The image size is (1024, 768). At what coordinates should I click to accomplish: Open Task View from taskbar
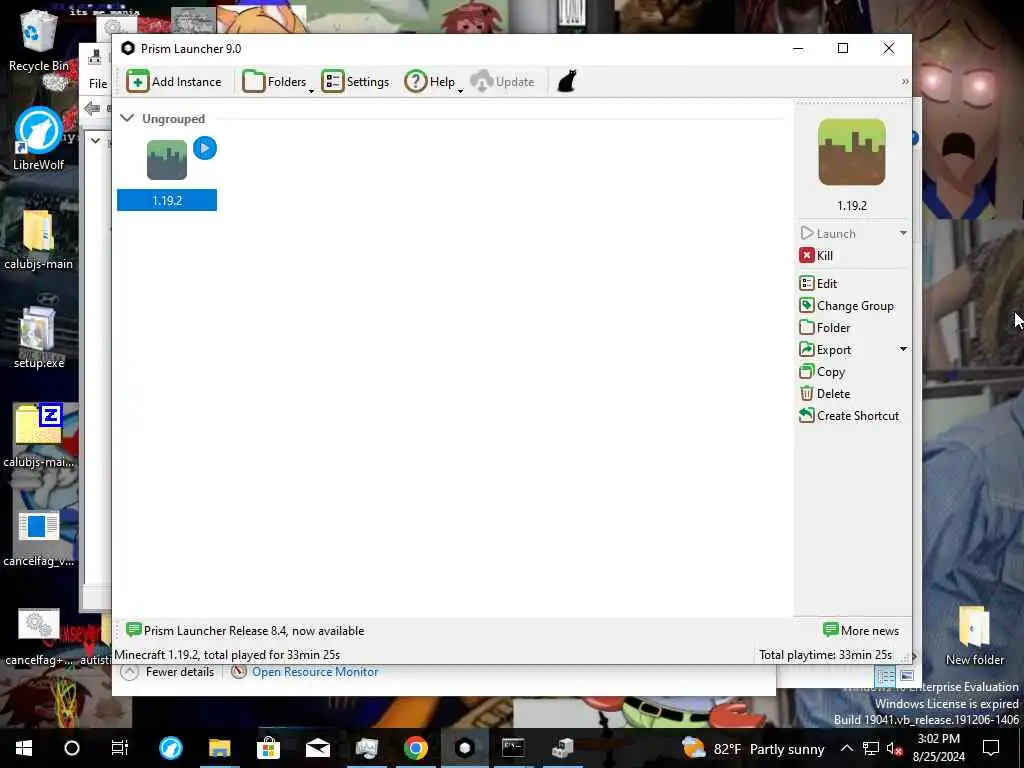(x=120, y=748)
